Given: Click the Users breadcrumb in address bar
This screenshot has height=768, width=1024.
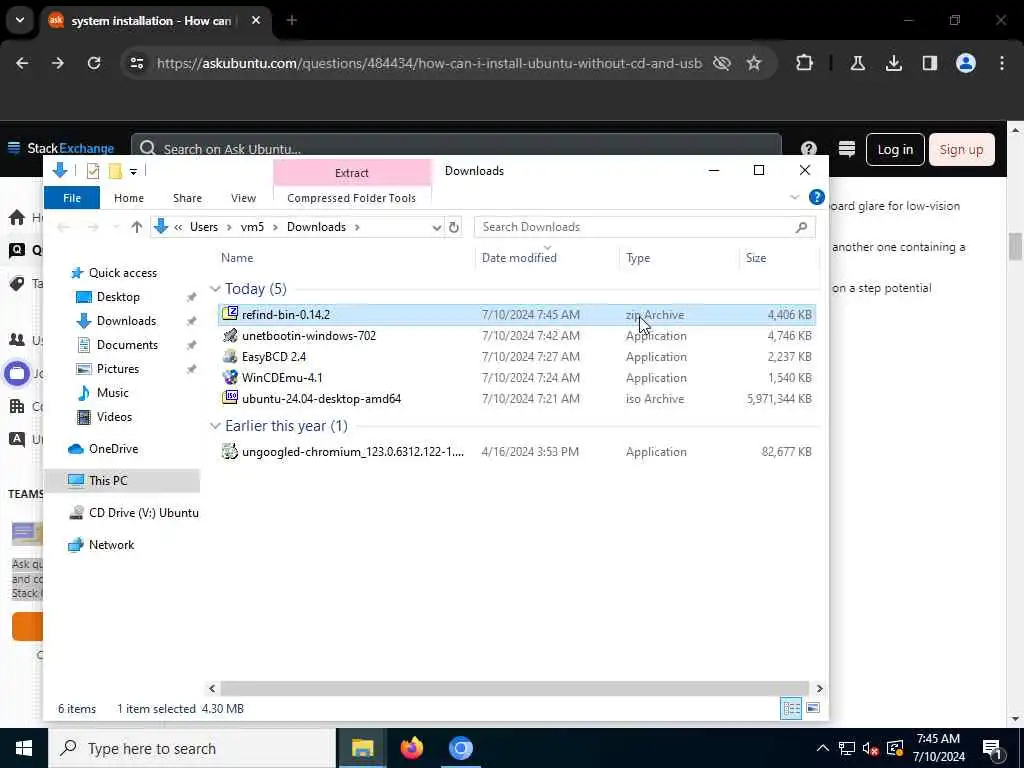Looking at the screenshot, I should (204, 227).
